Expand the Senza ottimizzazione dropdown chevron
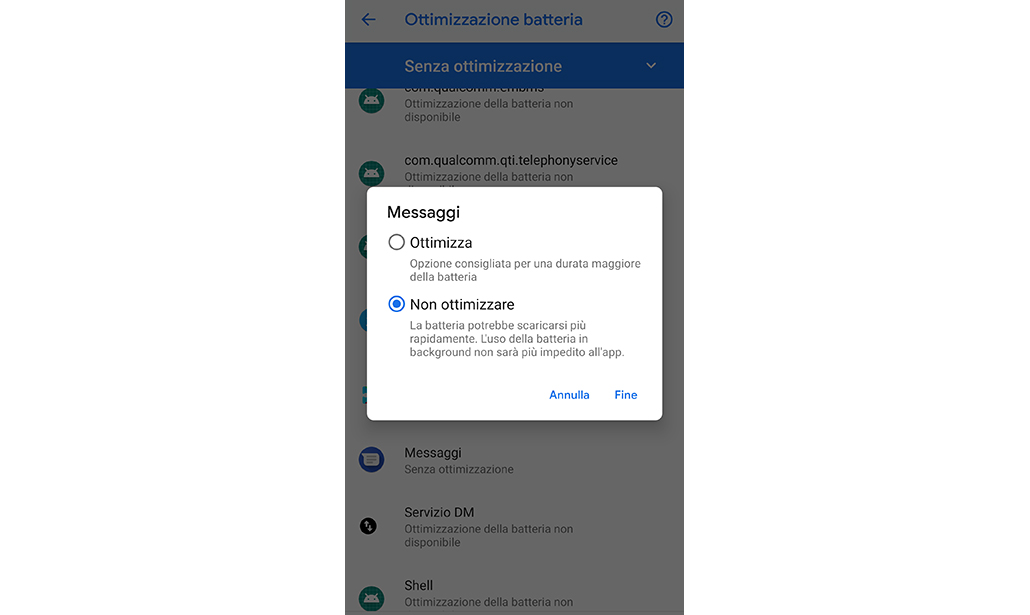Screen dimensions: 1030x615 (x=651, y=66)
